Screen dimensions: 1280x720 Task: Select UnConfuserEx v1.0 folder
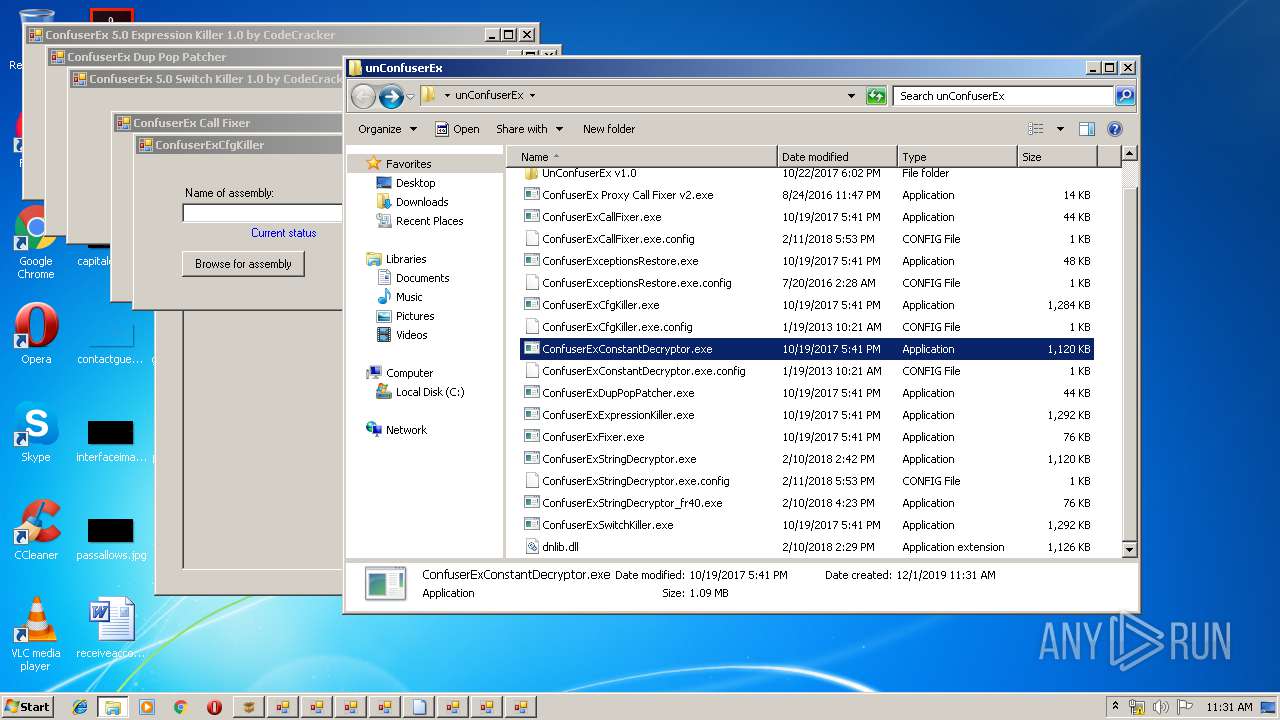(x=807, y=173)
